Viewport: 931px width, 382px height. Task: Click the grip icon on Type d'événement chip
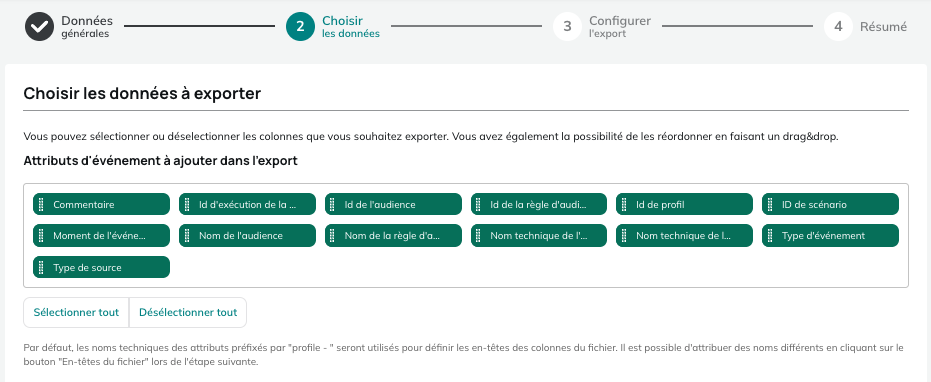tap(770, 235)
